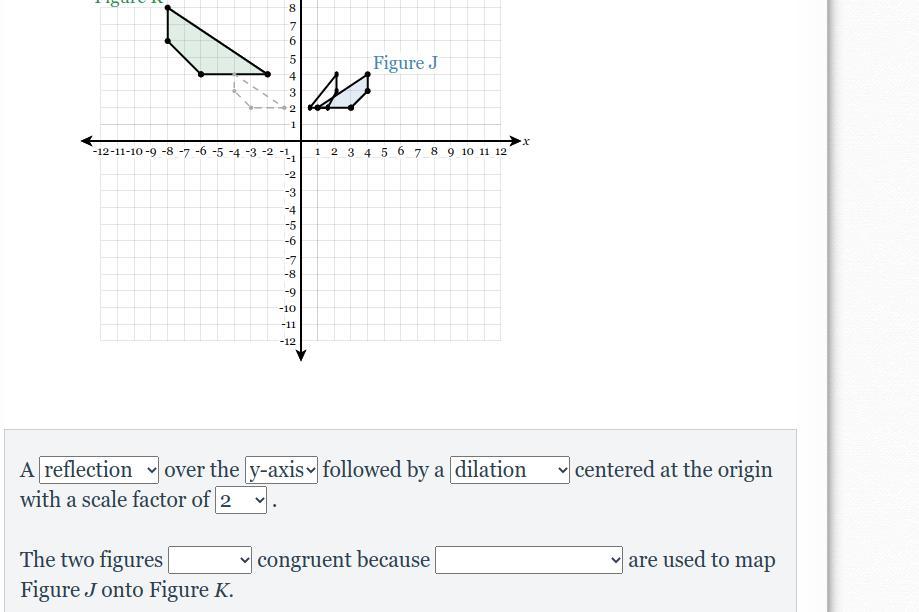Click the x-axis right arrowhead
This screenshot has width=919, height=612.
(x=515, y=141)
